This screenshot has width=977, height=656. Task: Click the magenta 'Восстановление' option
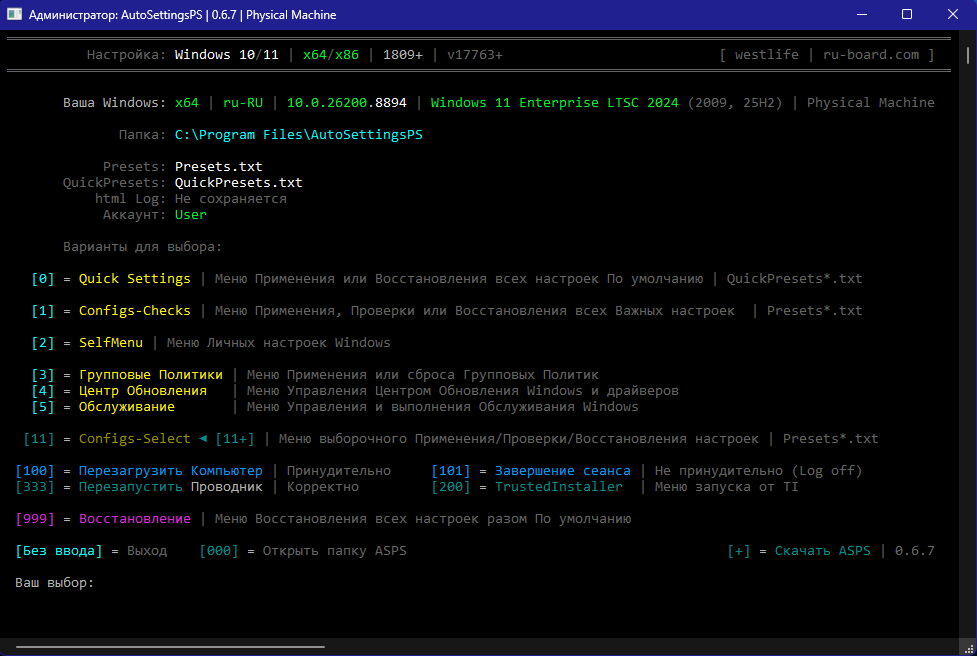(x=135, y=519)
